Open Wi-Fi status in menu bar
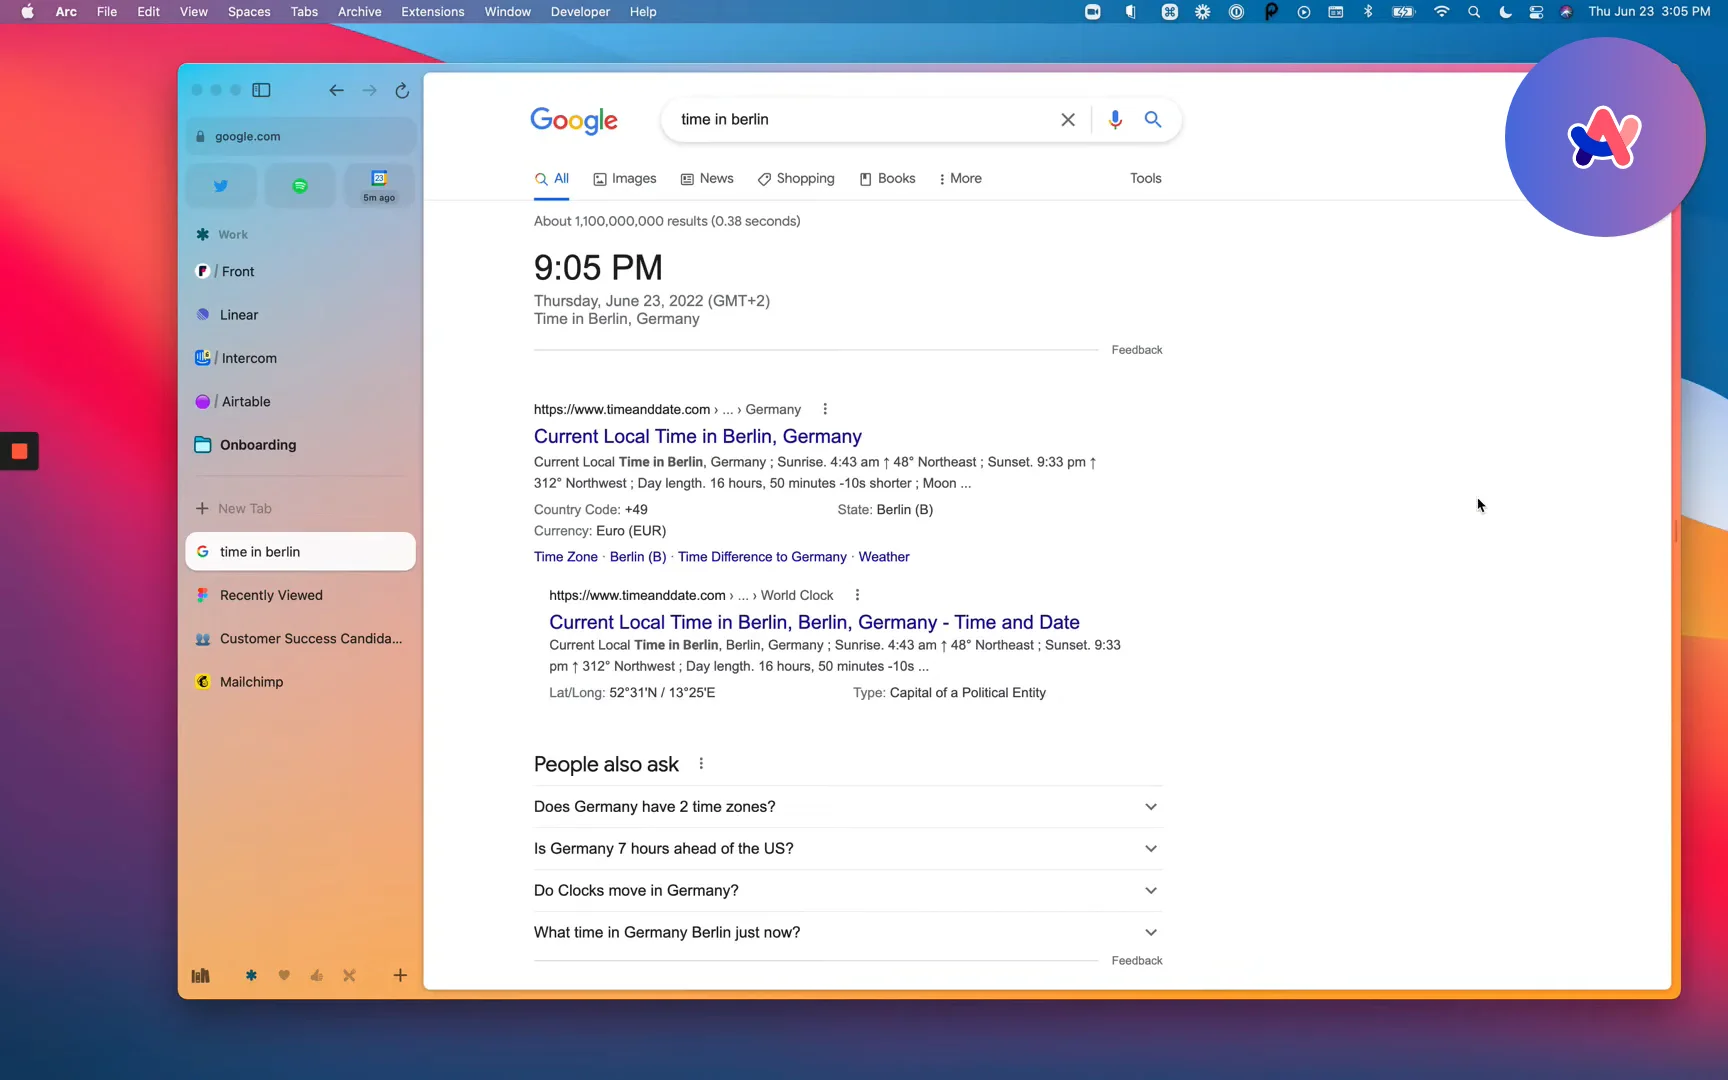The image size is (1728, 1080). point(1441,12)
